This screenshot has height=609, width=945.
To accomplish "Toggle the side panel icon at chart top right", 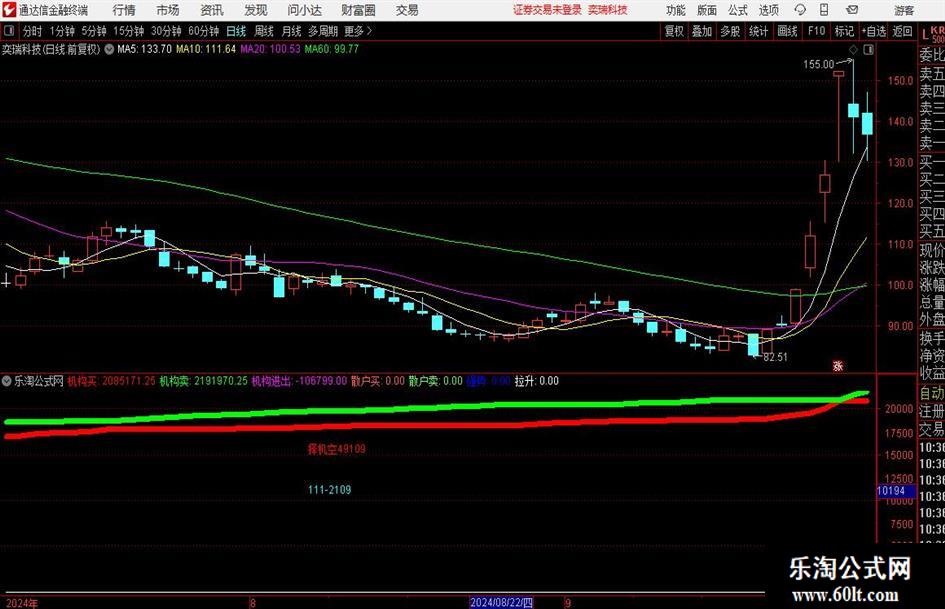I will pos(868,50).
